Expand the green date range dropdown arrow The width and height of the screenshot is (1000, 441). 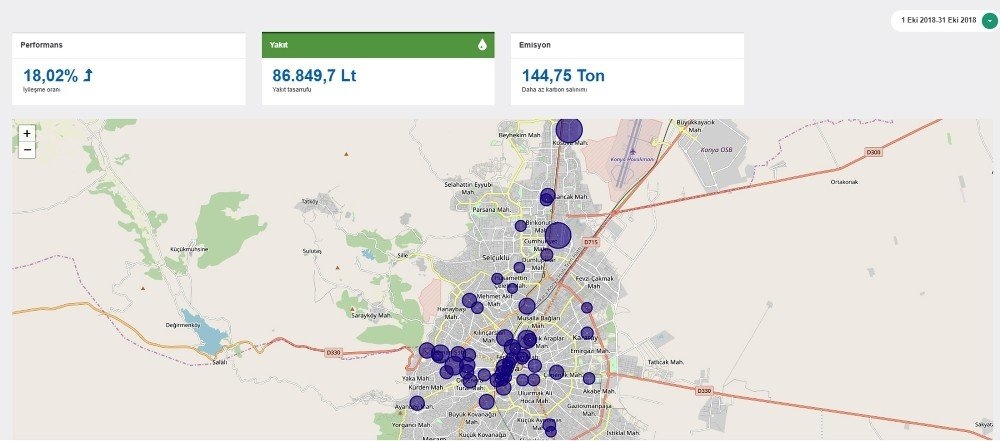tap(989, 21)
